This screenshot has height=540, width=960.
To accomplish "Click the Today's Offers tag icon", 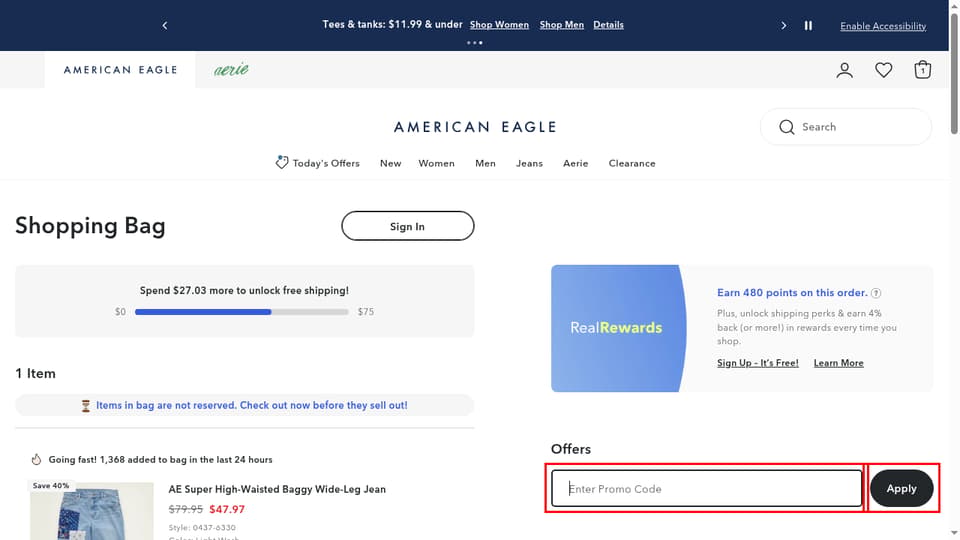I will click(282, 162).
